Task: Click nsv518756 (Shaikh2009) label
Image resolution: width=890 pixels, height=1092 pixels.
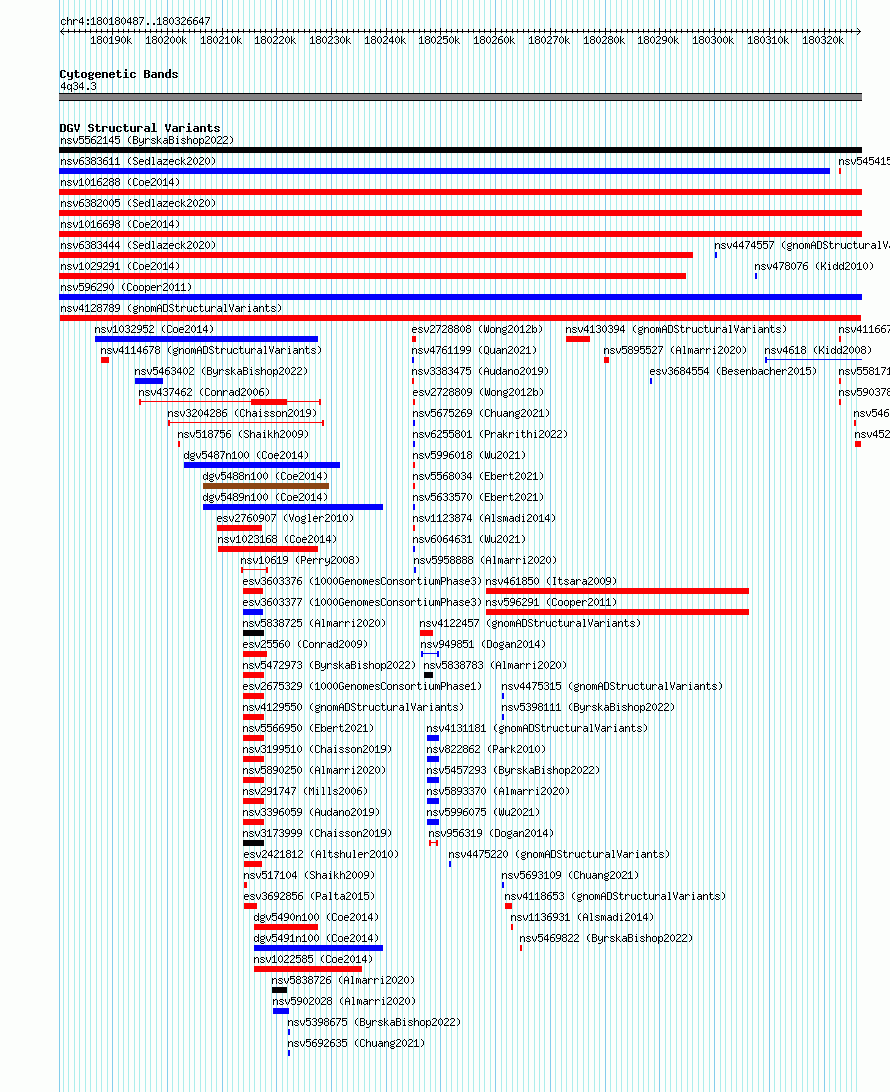Action: [x=243, y=433]
